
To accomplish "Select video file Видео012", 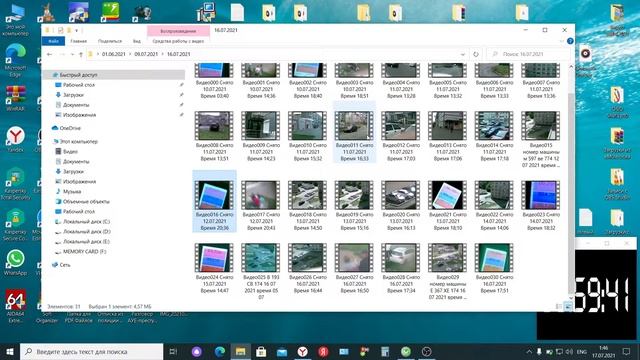I will (401, 136).
